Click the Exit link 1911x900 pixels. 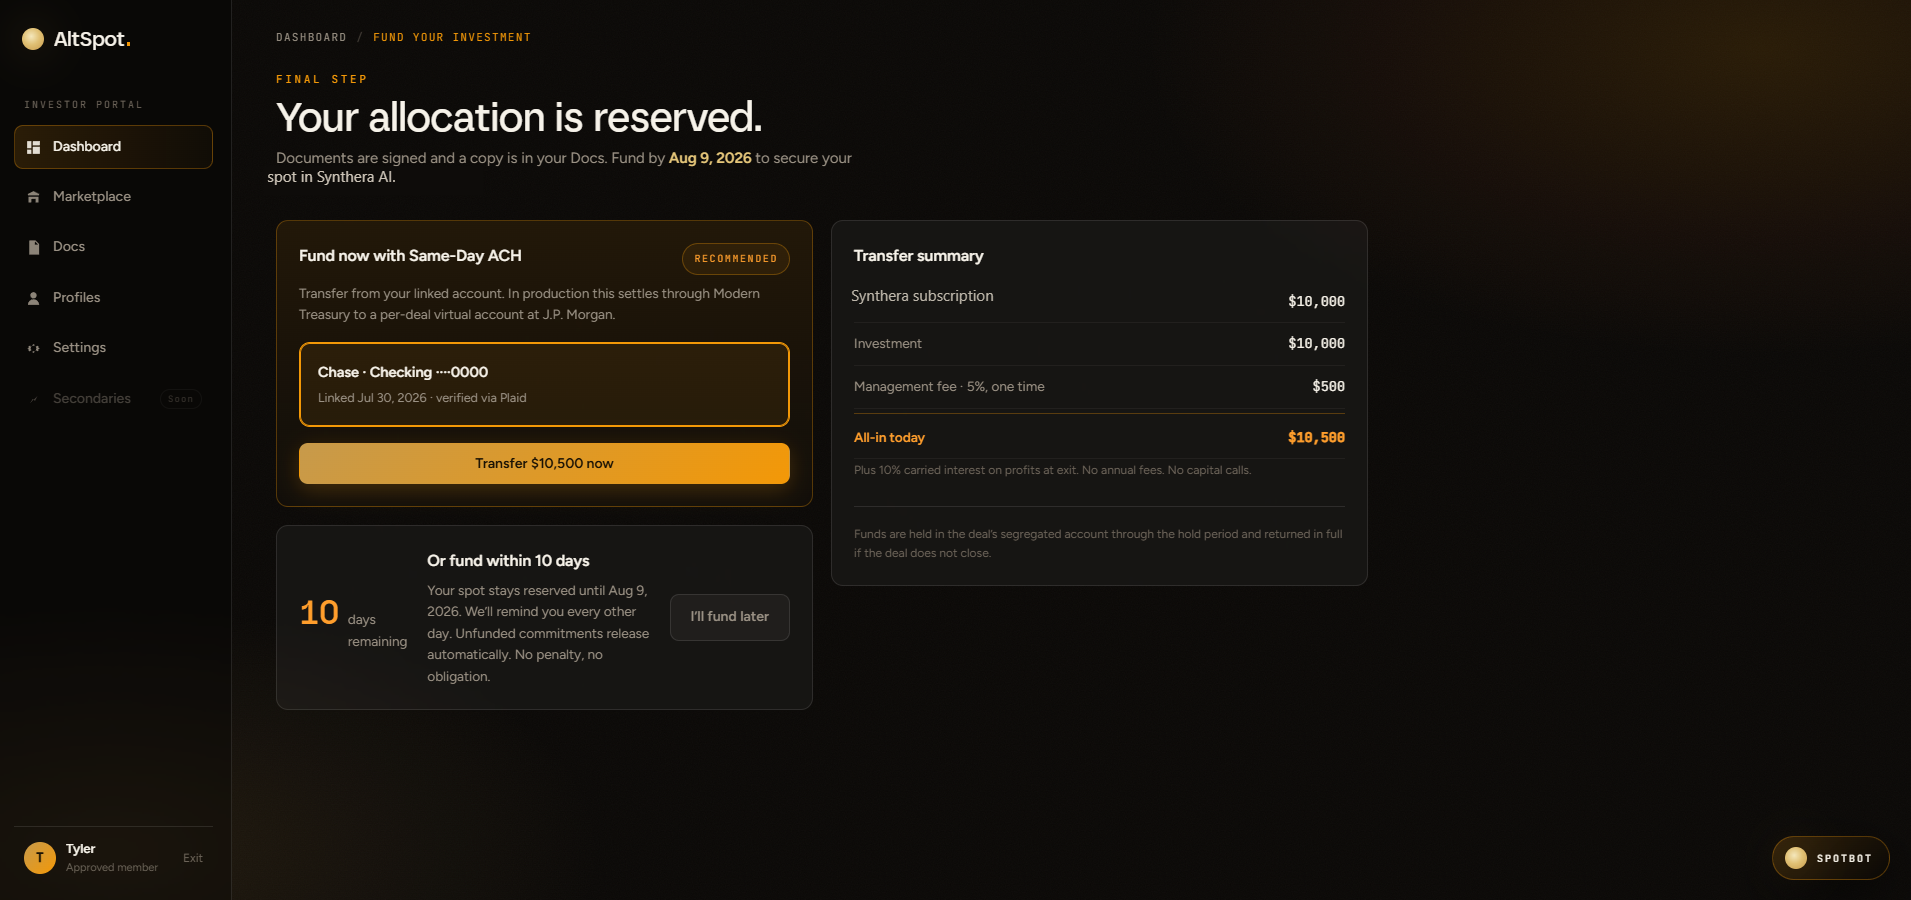193,858
